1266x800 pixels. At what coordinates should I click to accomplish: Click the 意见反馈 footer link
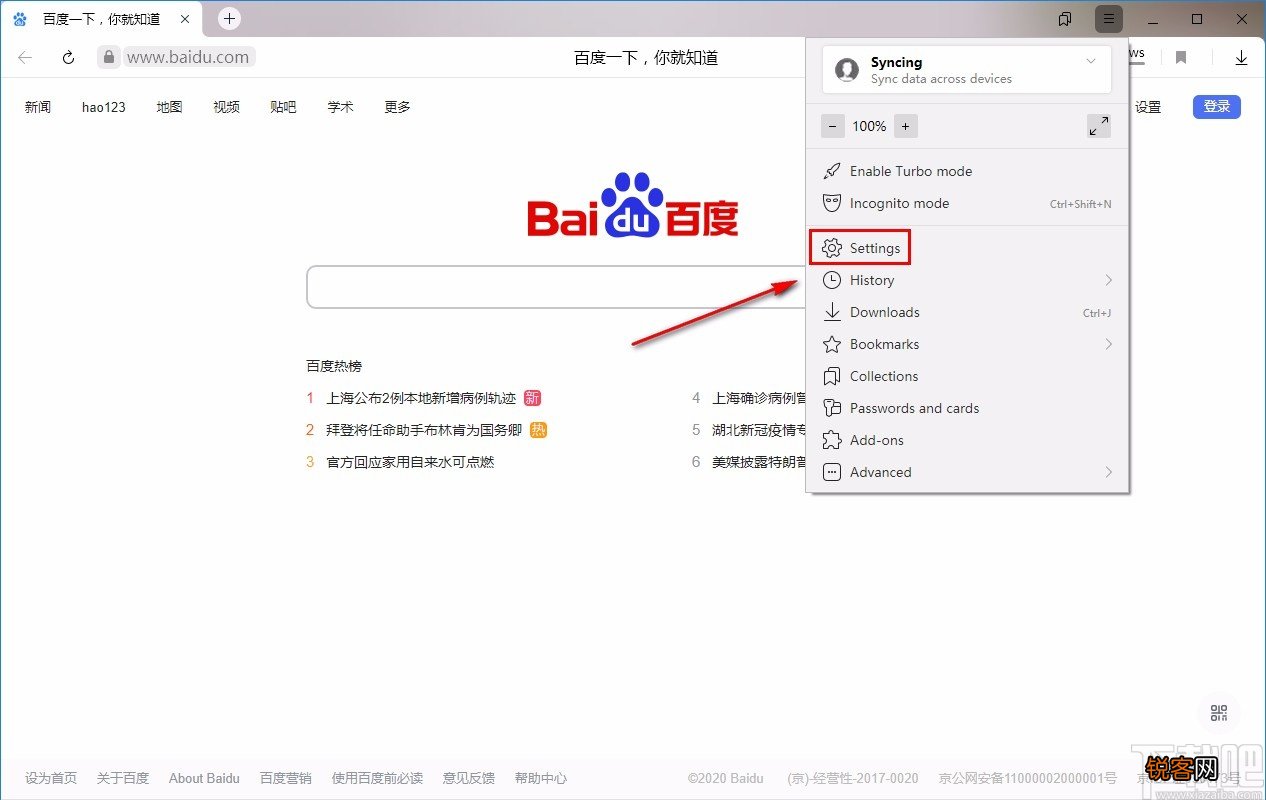[x=469, y=778]
